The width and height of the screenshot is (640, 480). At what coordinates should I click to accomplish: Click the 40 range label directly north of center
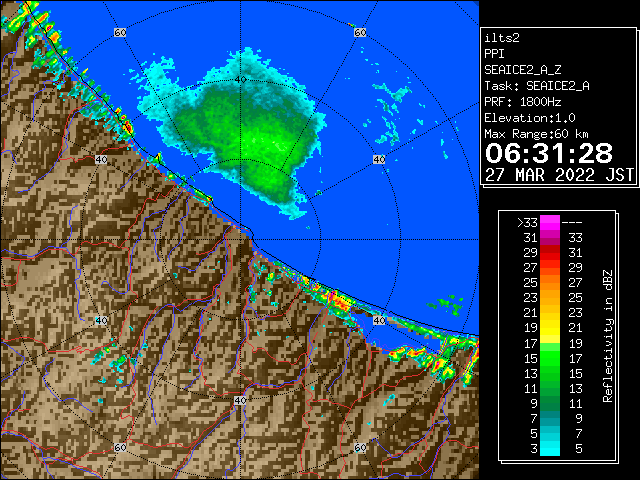(240, 80)
